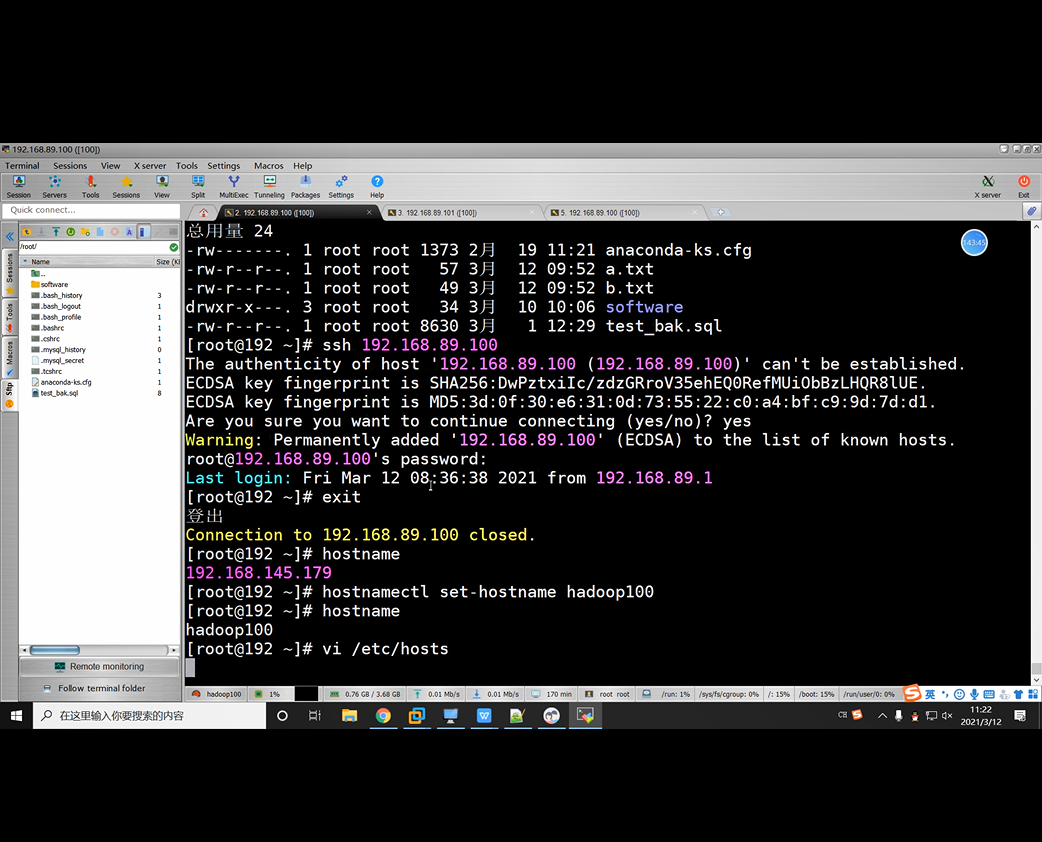Collapse sidebar with double-chevron arrow
Image resolution: width=1042 pixels, height=842 pixels.
point(9,236)
